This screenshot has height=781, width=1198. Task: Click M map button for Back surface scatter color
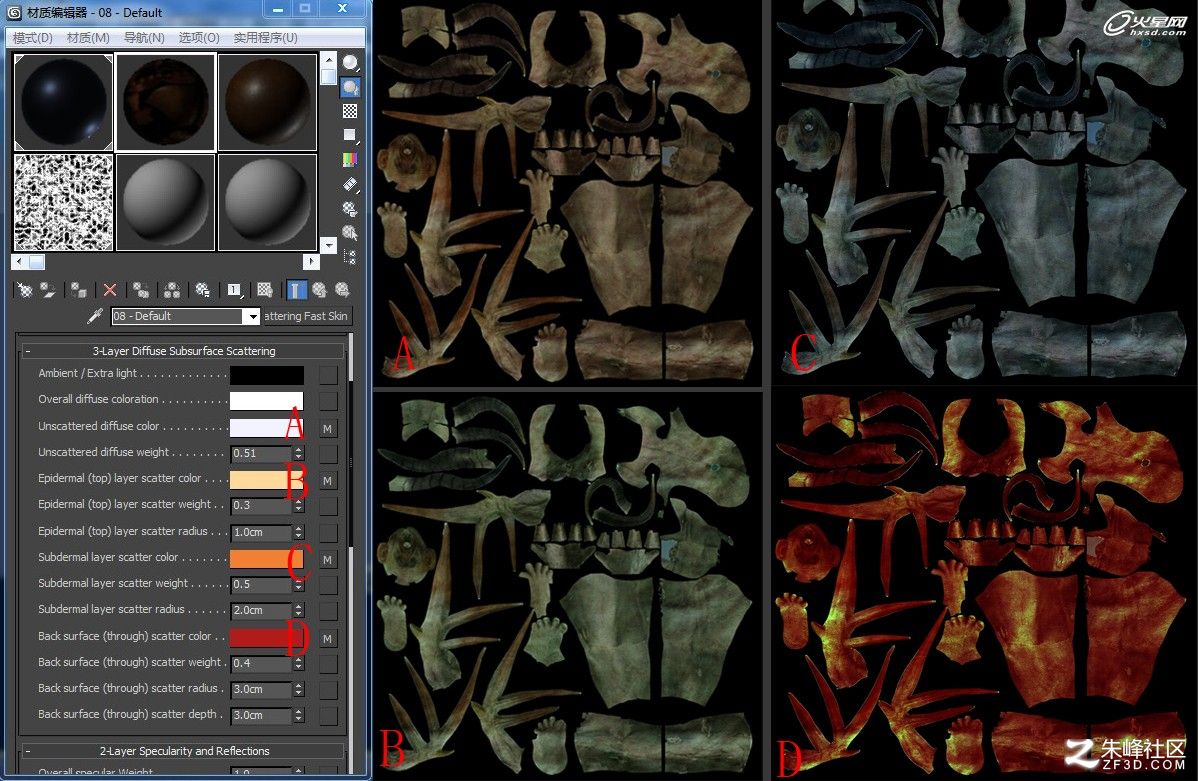pos(328,638)
